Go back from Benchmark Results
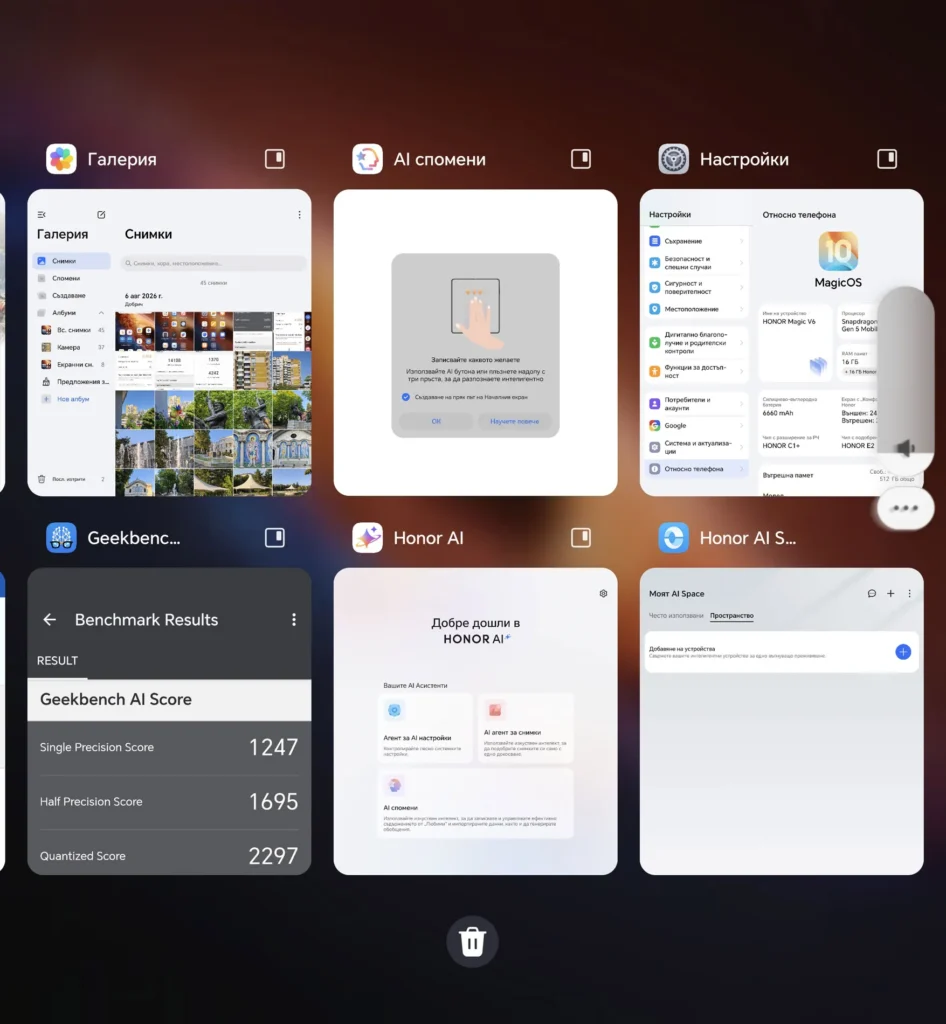Viewport: 946px width, 1024px height. tap(50, 620)
